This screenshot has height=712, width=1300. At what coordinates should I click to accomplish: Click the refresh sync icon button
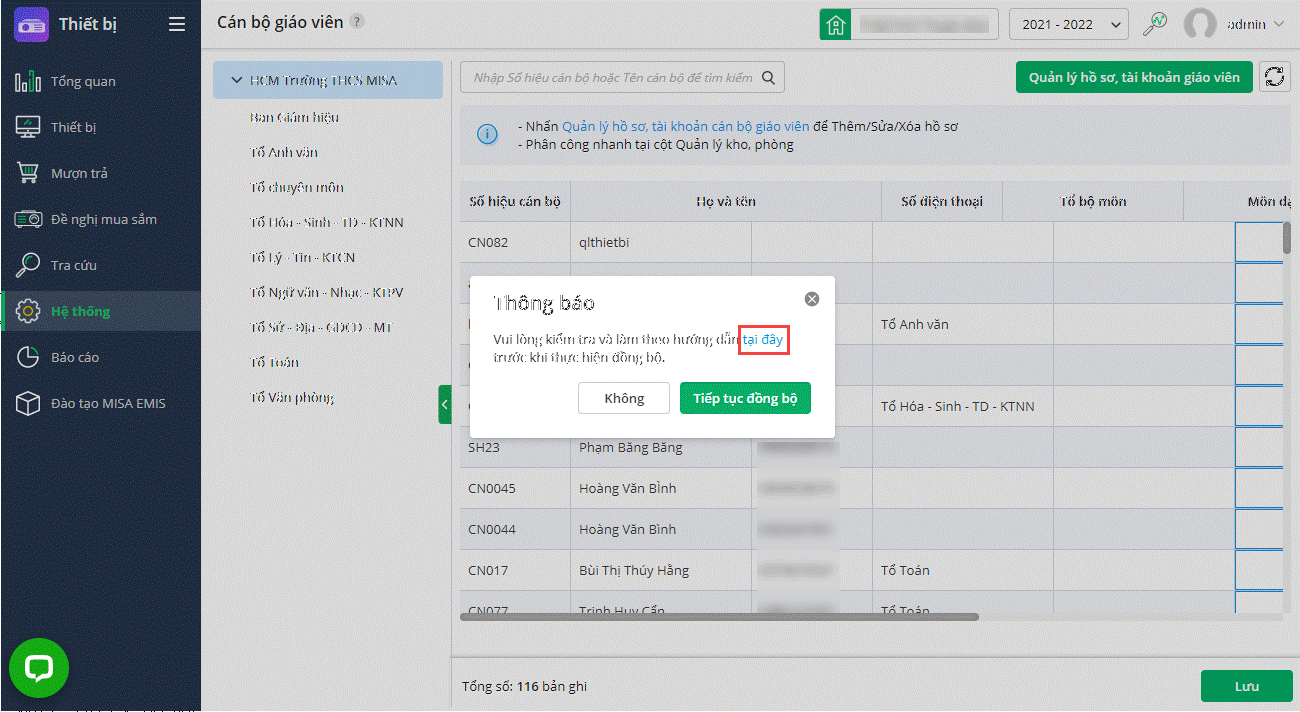[x=1274, y=77]
